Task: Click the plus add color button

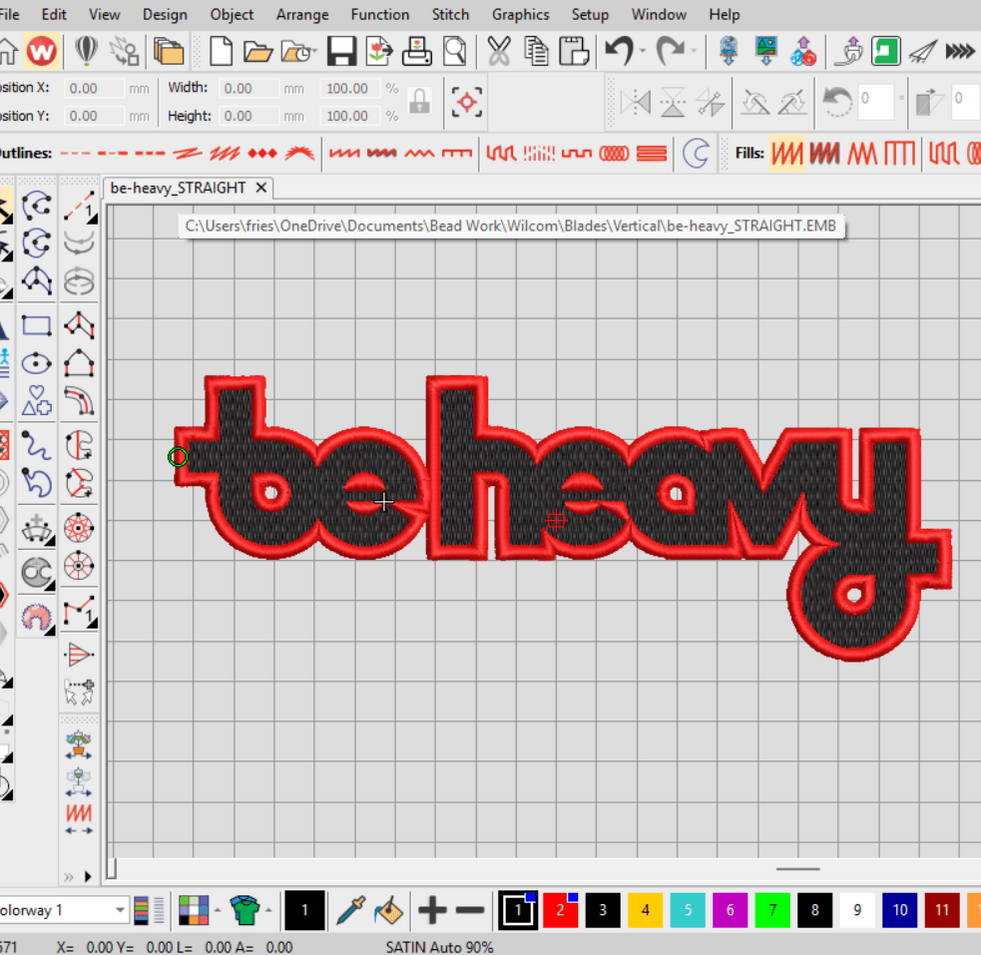Action: (x=432, y=910)
